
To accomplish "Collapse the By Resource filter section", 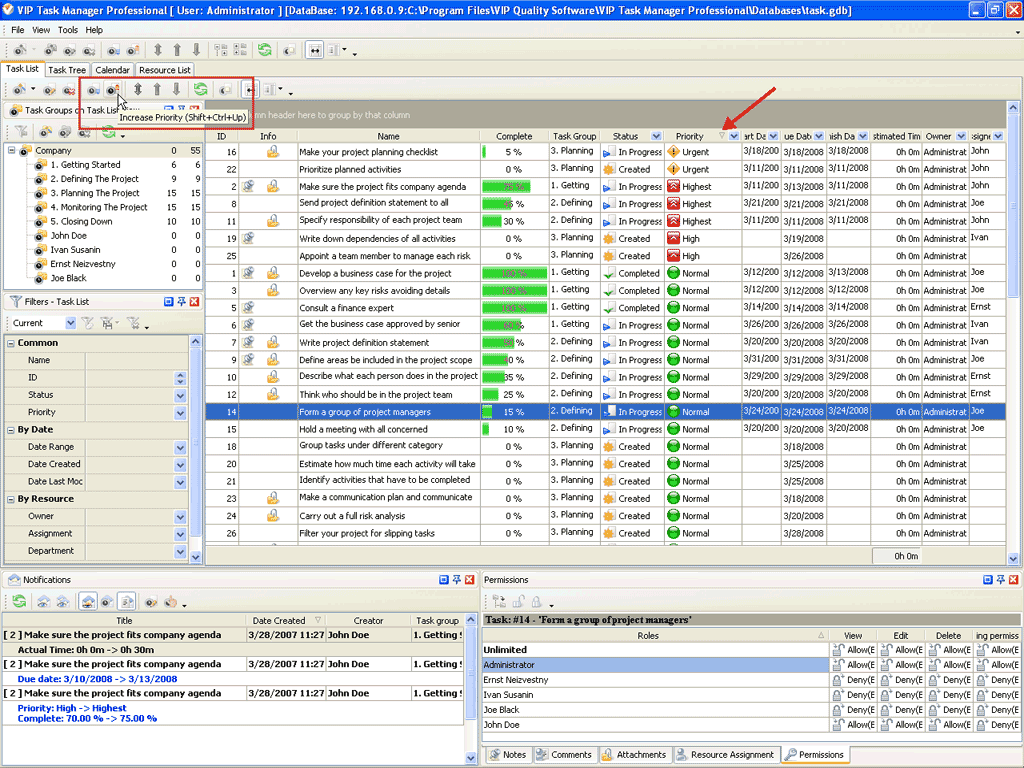I will tap(11, 499).
